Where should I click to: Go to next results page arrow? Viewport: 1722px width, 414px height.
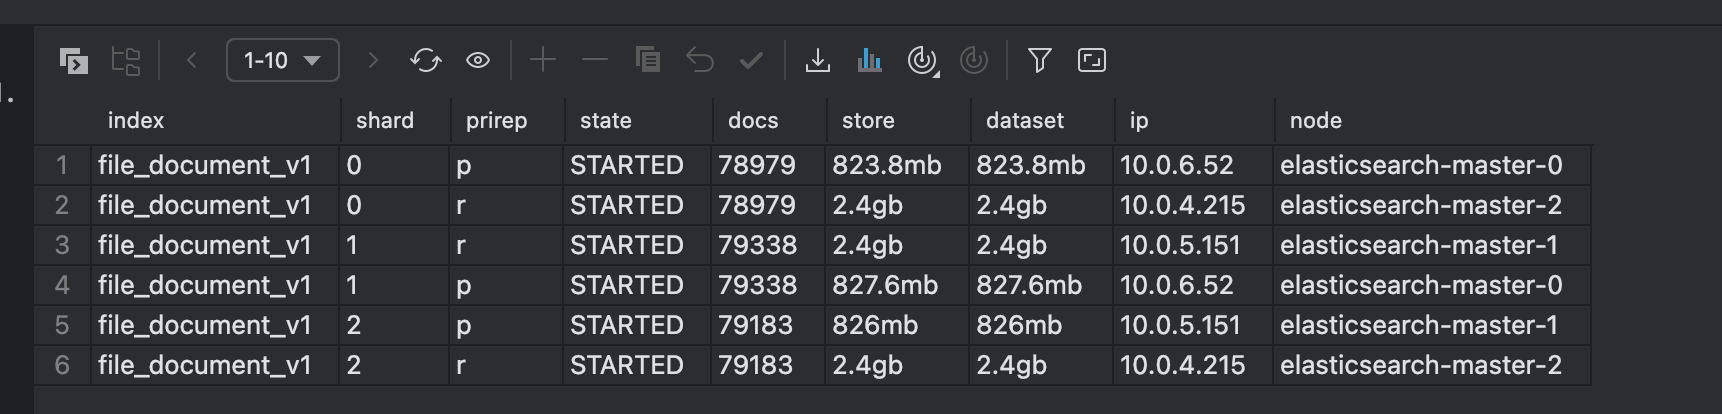(373, 61)
